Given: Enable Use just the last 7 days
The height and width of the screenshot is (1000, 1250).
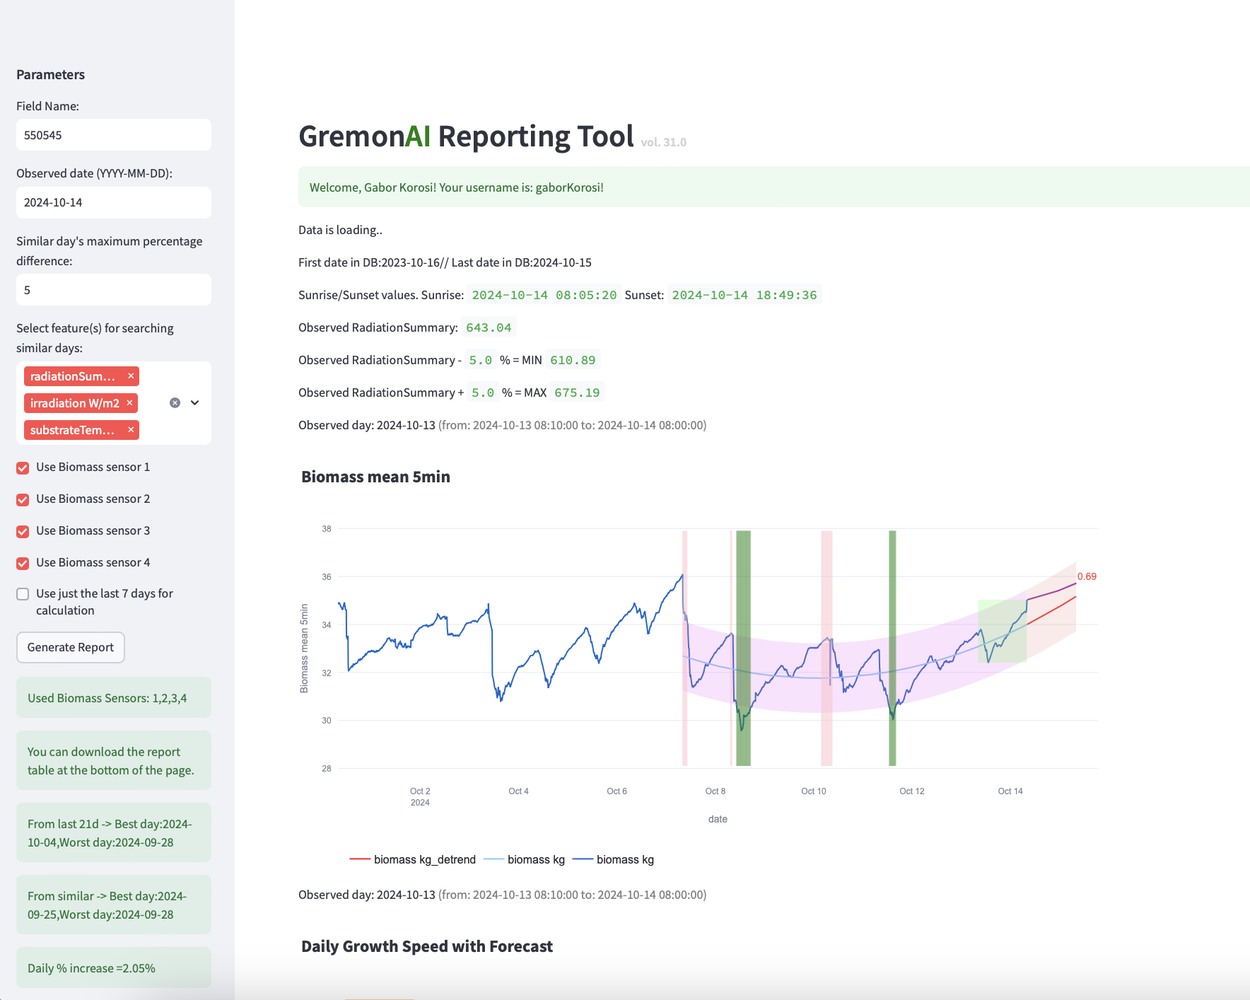Looking at the screenshot, I should [x=22, y=594].
